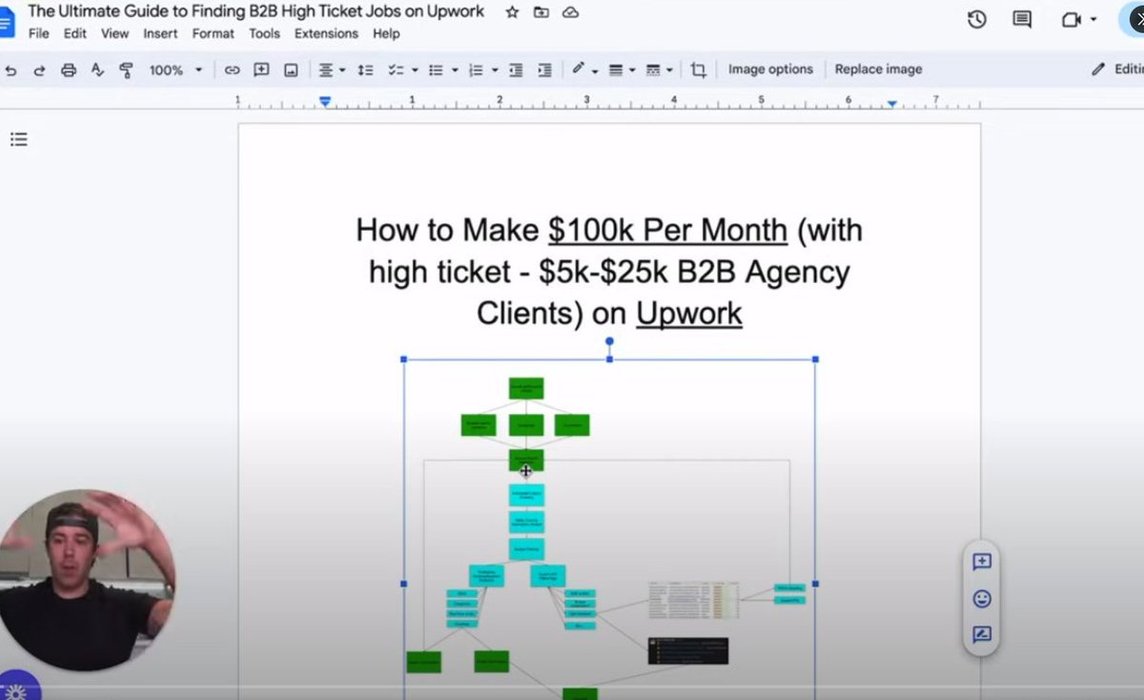Star this document
Screen dimensions: 1144x700
click(x=512, y=12)
